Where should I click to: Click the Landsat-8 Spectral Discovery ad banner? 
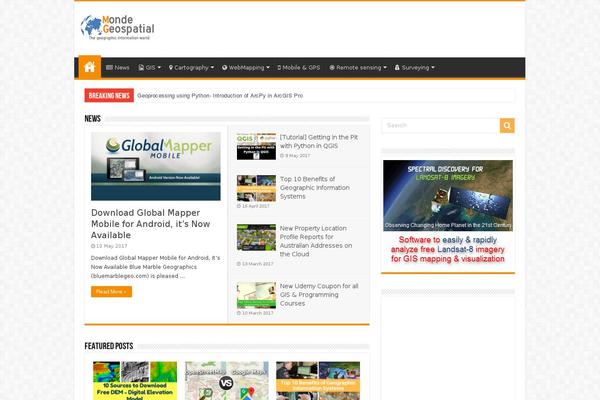click(x=447, y=215)
